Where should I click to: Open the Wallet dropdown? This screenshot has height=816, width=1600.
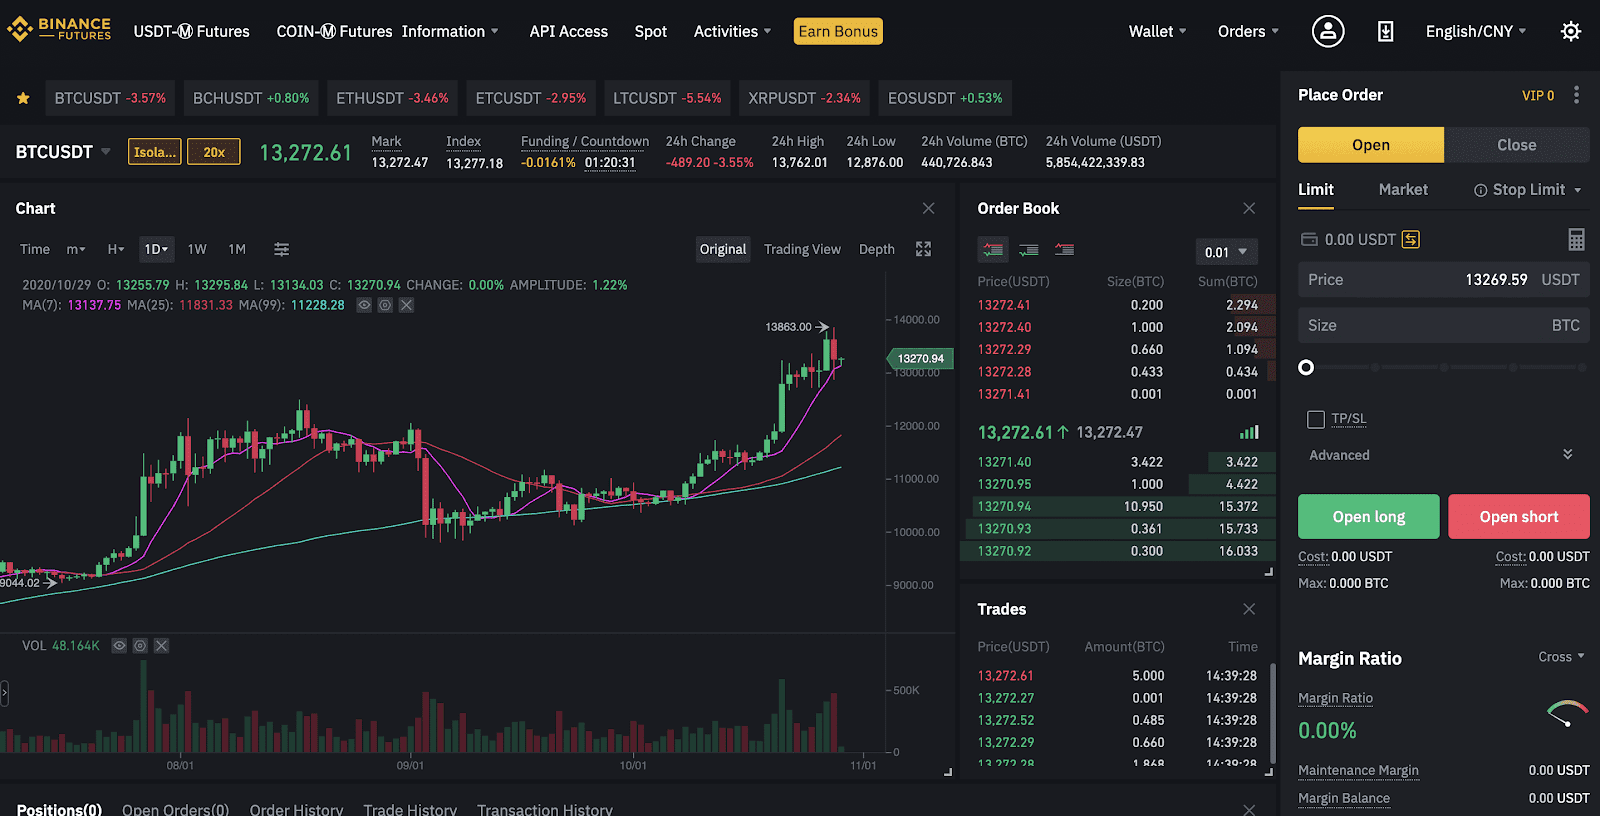pyautogui.click(x=1158, y=31)
